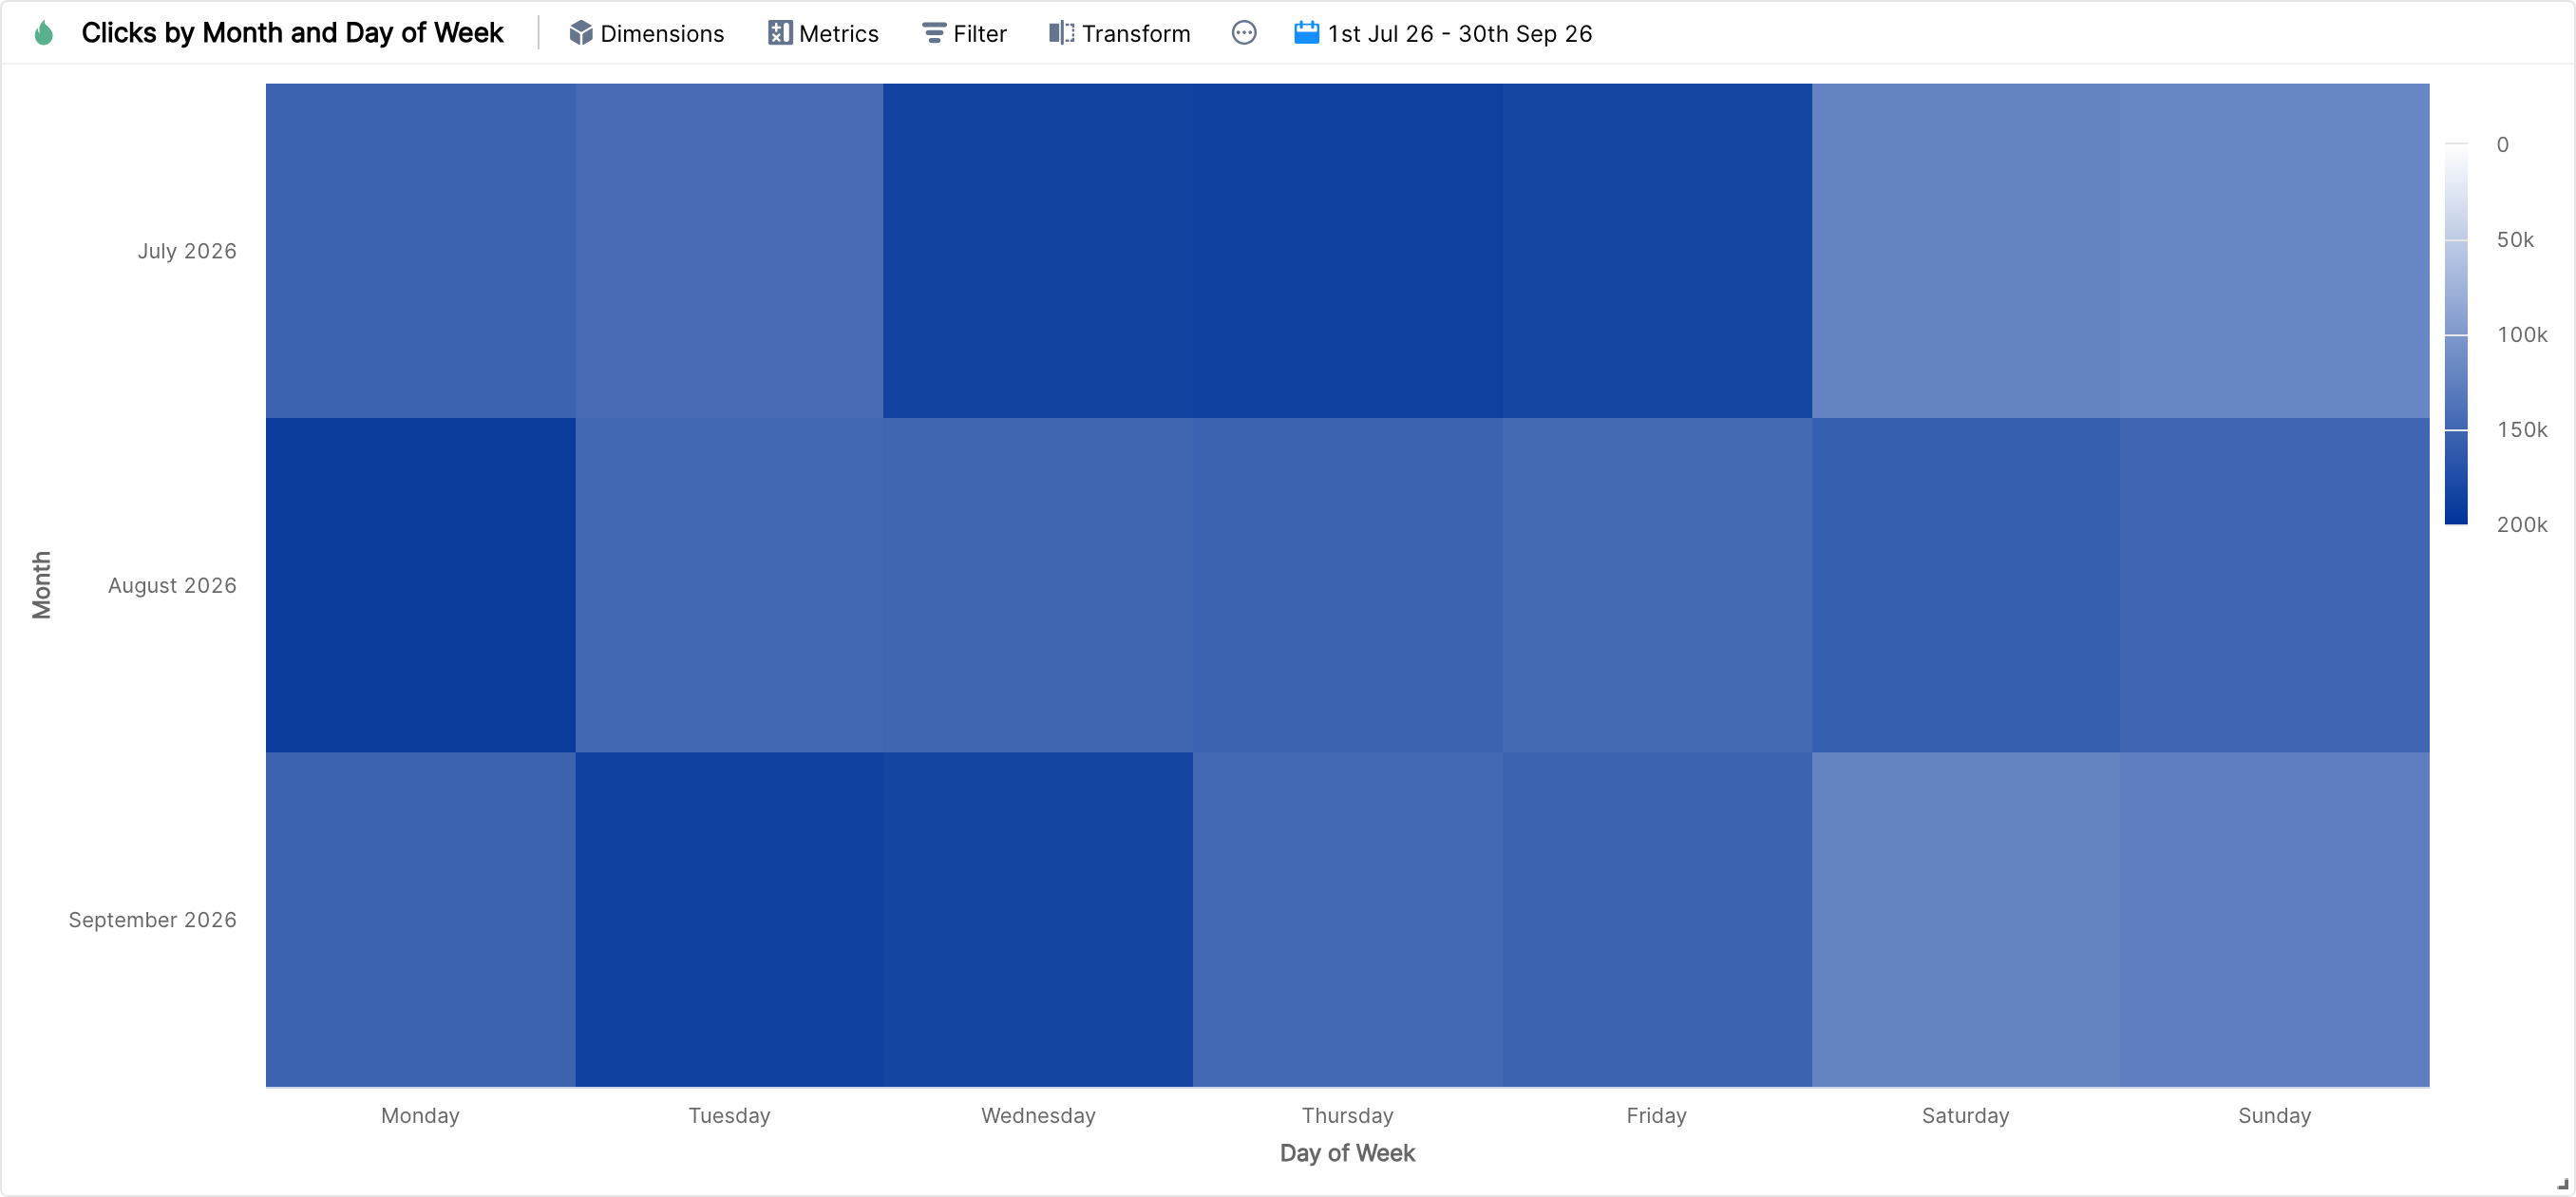
Task: Open Transform via the split-column icon
Action: coord(1062,33)
